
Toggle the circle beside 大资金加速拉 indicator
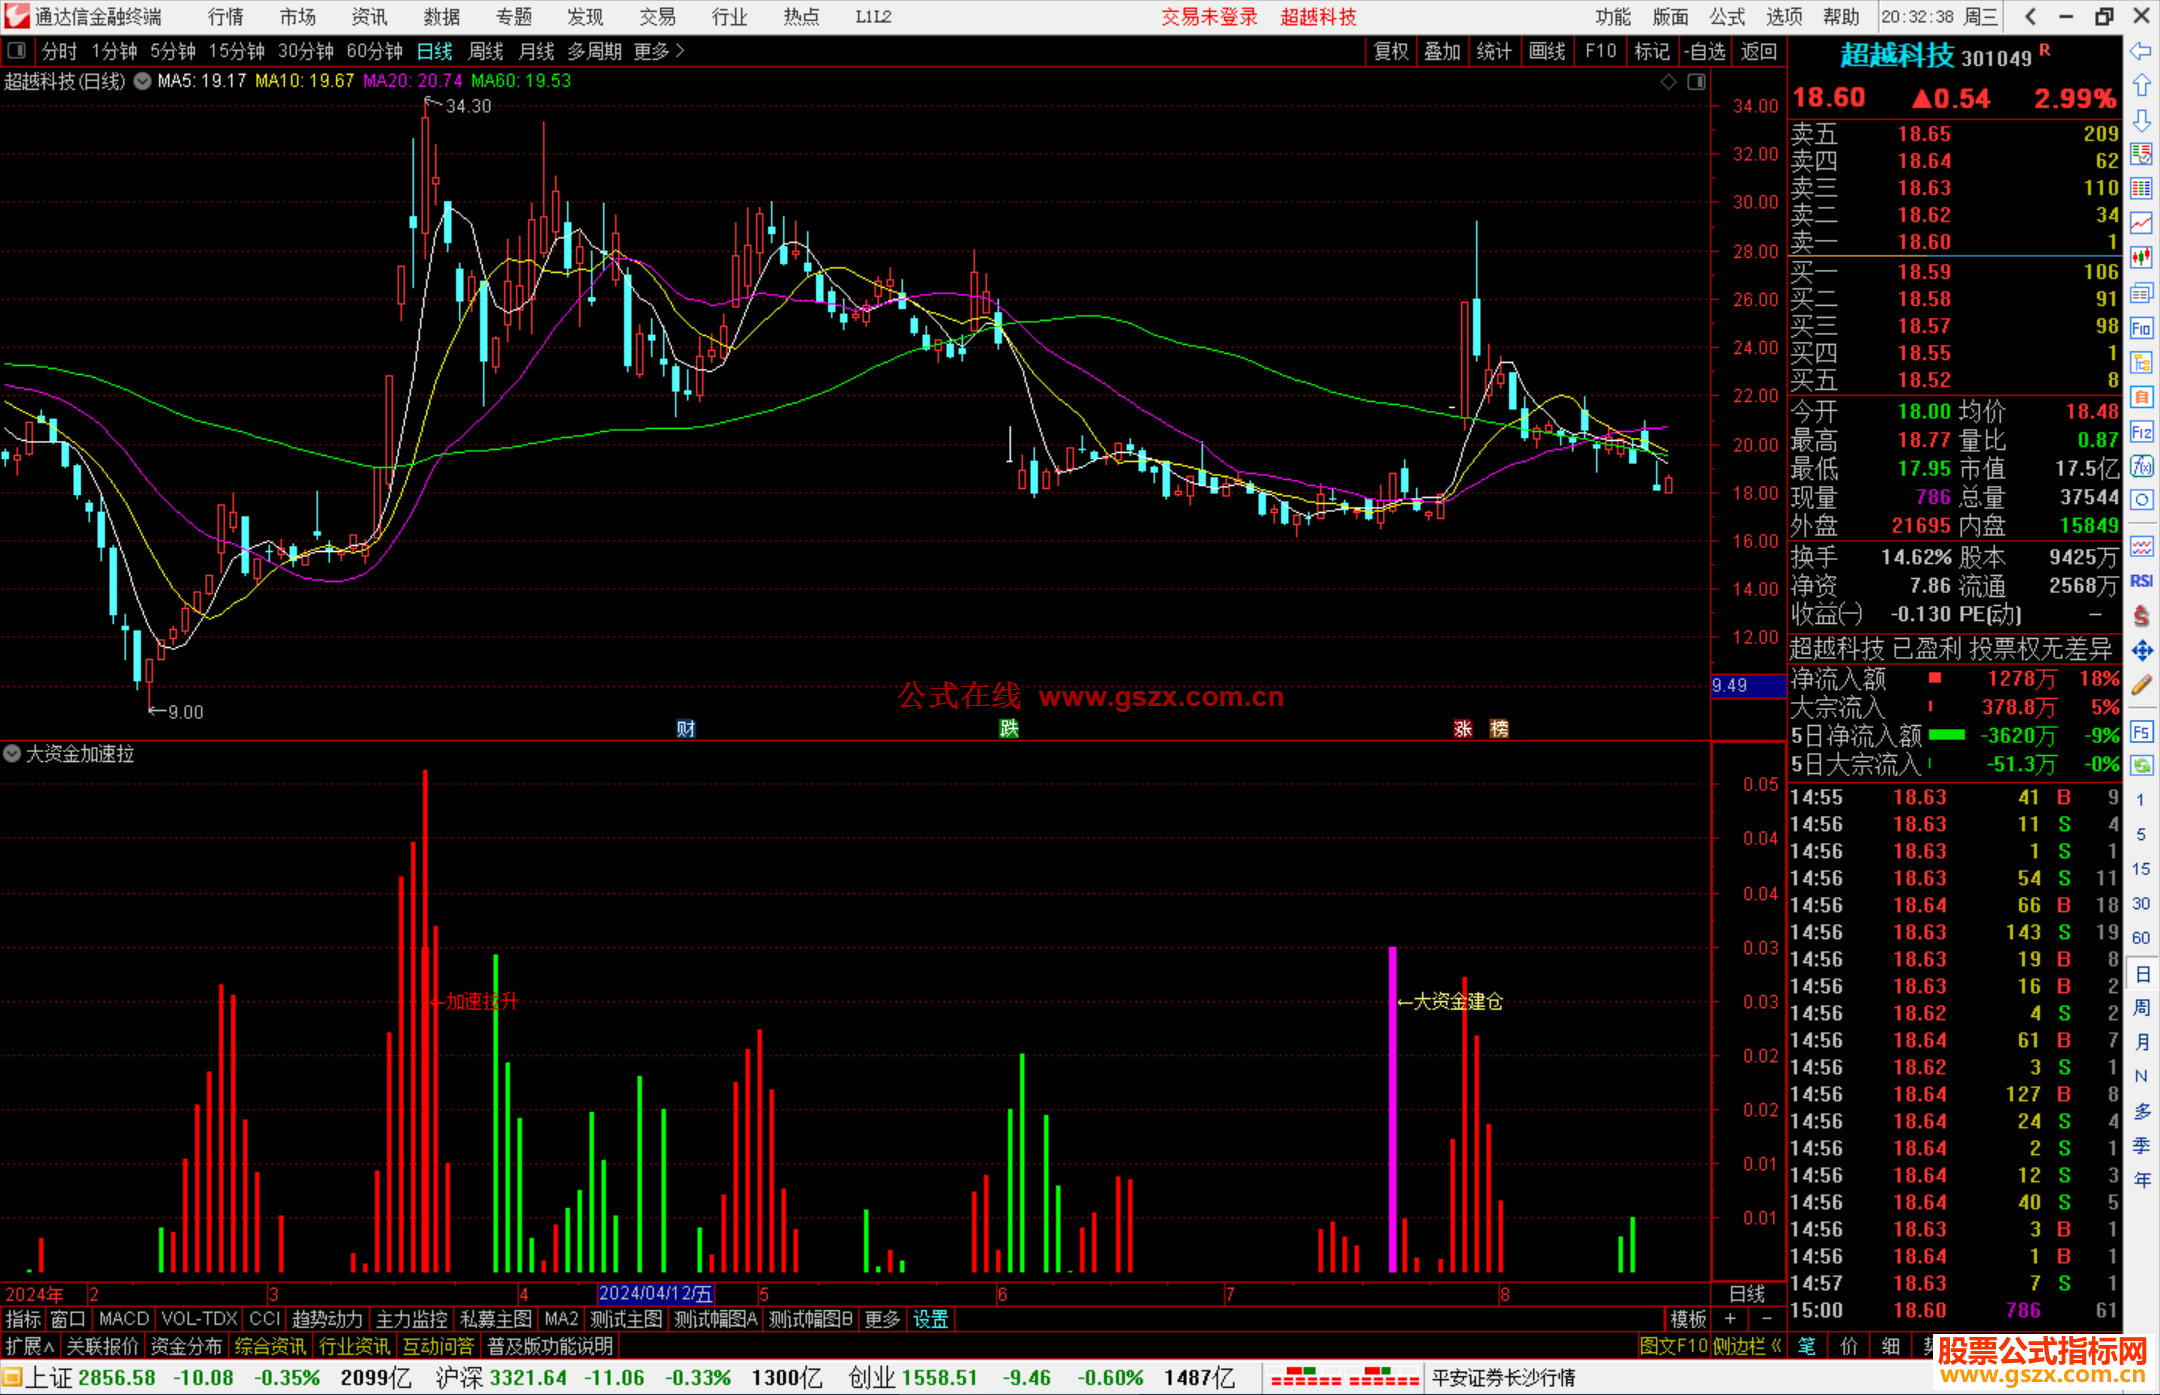tap(12, 753)
